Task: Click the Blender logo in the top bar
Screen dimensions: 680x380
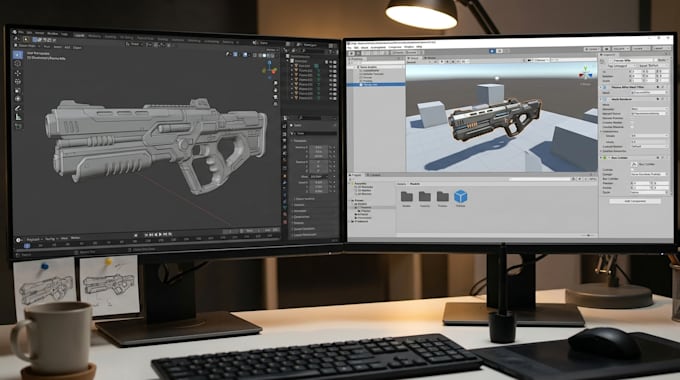Action: tap(15, 32)
